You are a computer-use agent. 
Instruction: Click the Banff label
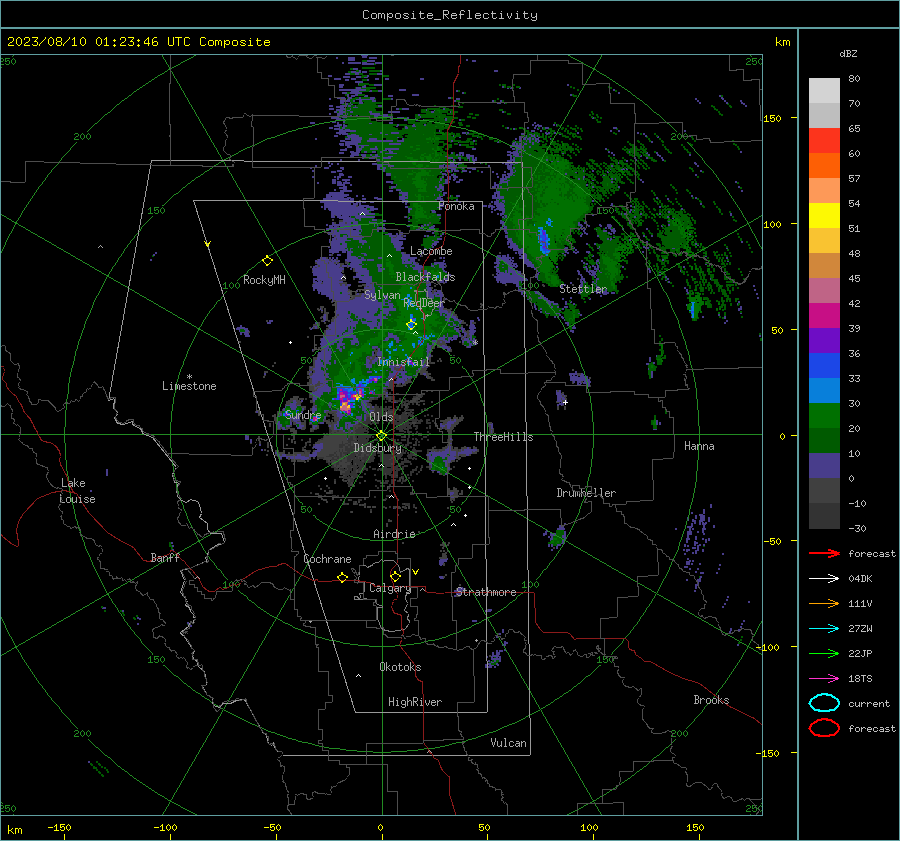pos(165,557)
